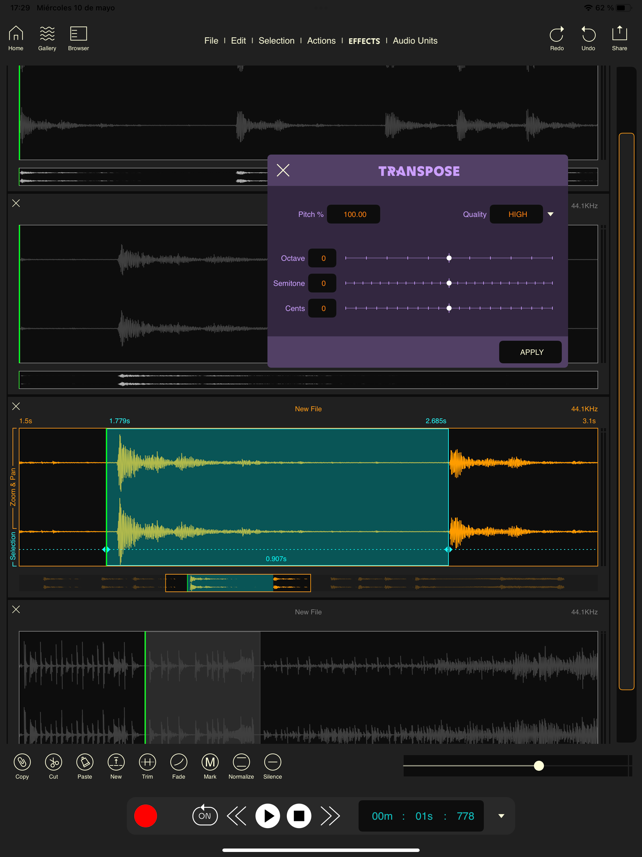The height and width of the screenshot is (857, 642).
Task: Click the vertical track scrollbar
Action: (x=626, y=411)
